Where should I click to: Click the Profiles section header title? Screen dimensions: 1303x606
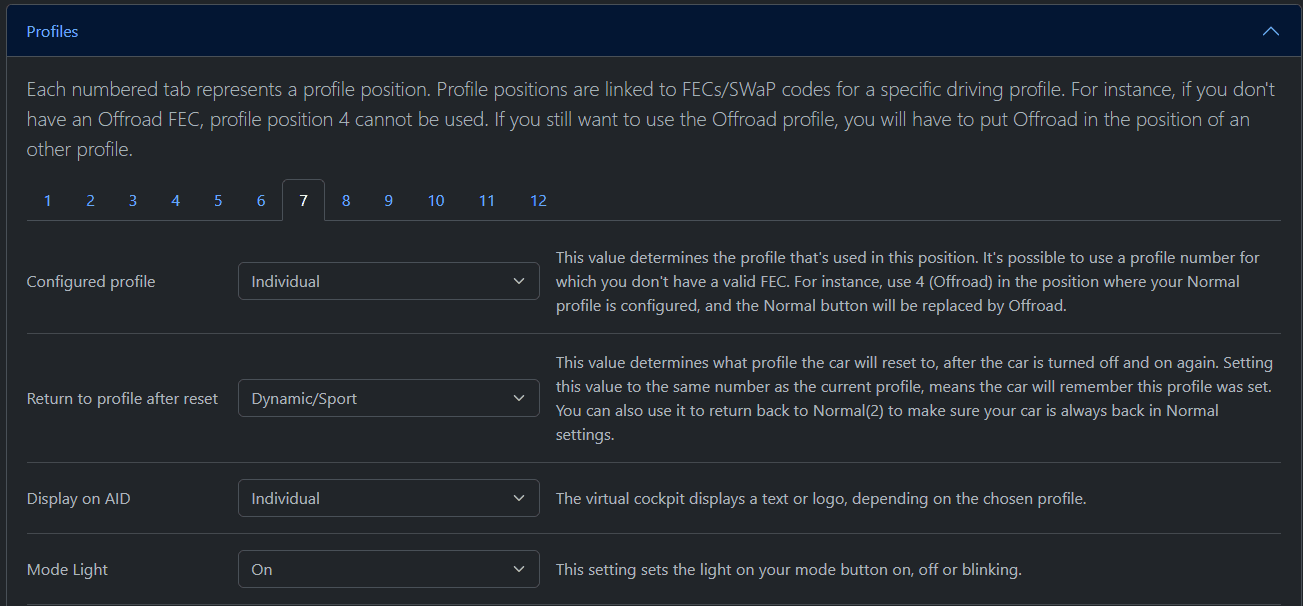point(52,32)
